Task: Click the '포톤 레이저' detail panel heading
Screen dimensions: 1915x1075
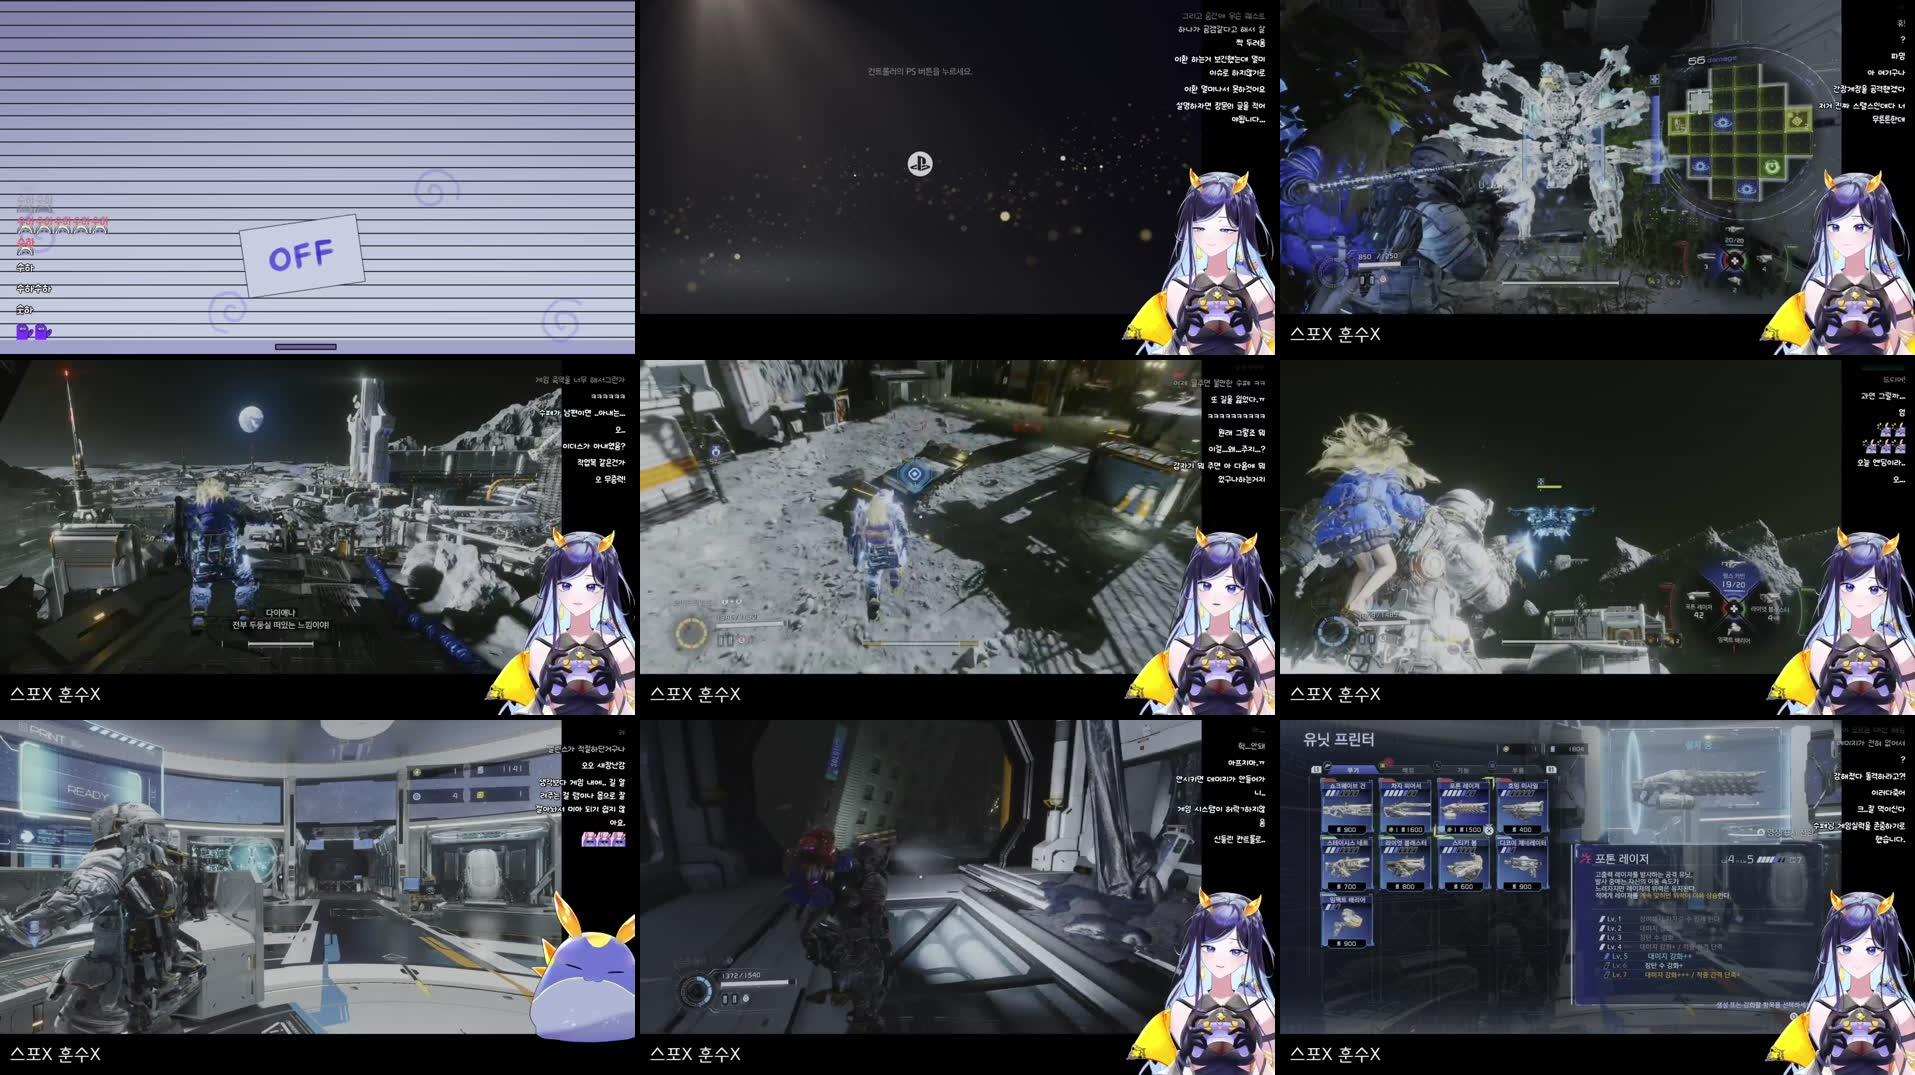Action: pos(1621,859)
